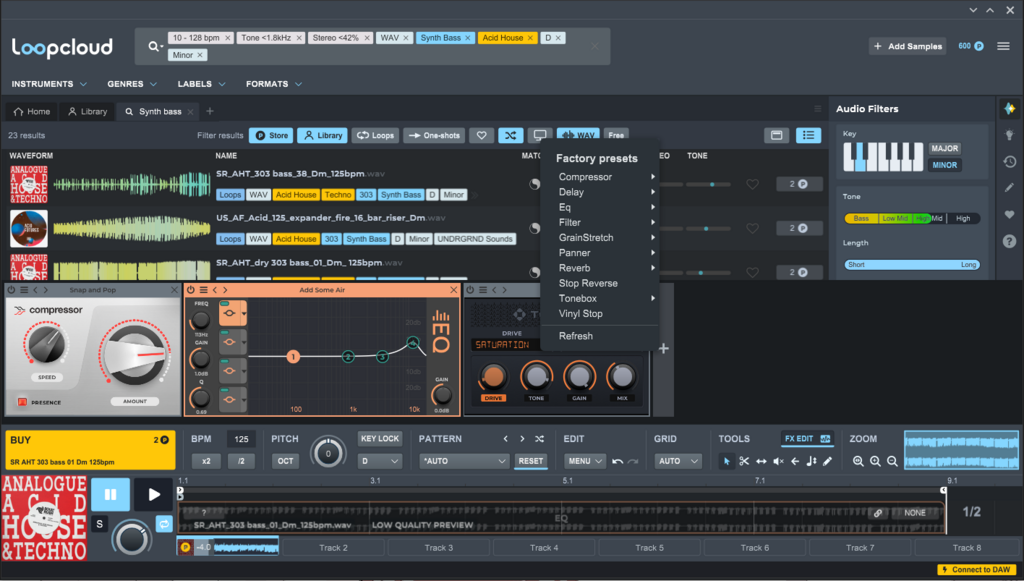
Task: Open the help question mark sidebar icon
Action: pos(1010,241)
